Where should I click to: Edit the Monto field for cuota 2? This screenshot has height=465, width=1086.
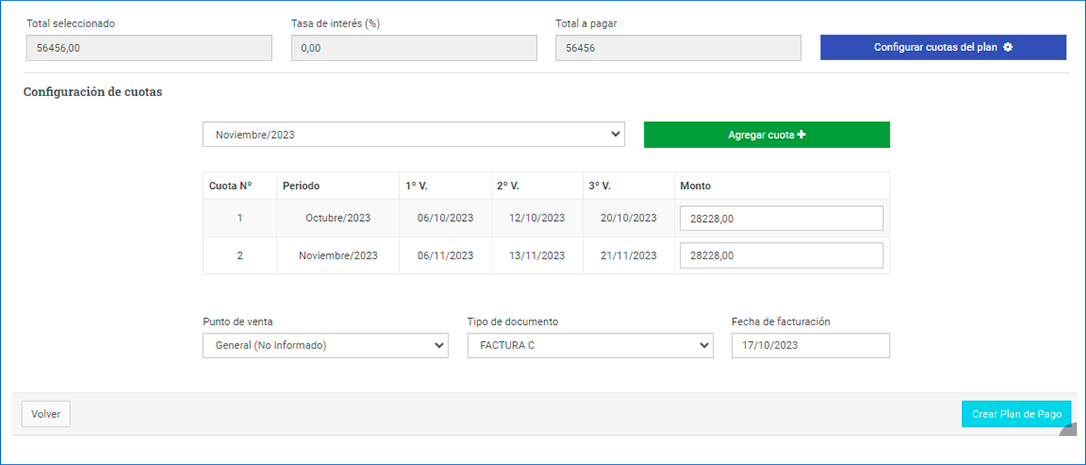point(781,256)
